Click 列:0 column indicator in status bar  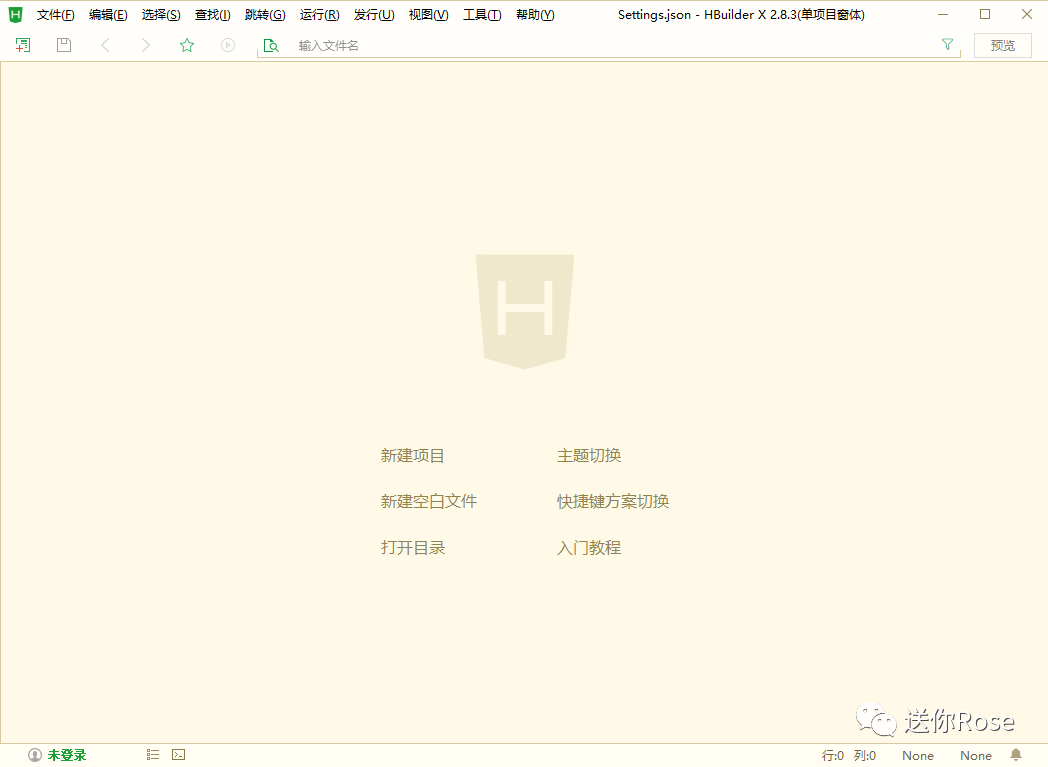[865, 756]
